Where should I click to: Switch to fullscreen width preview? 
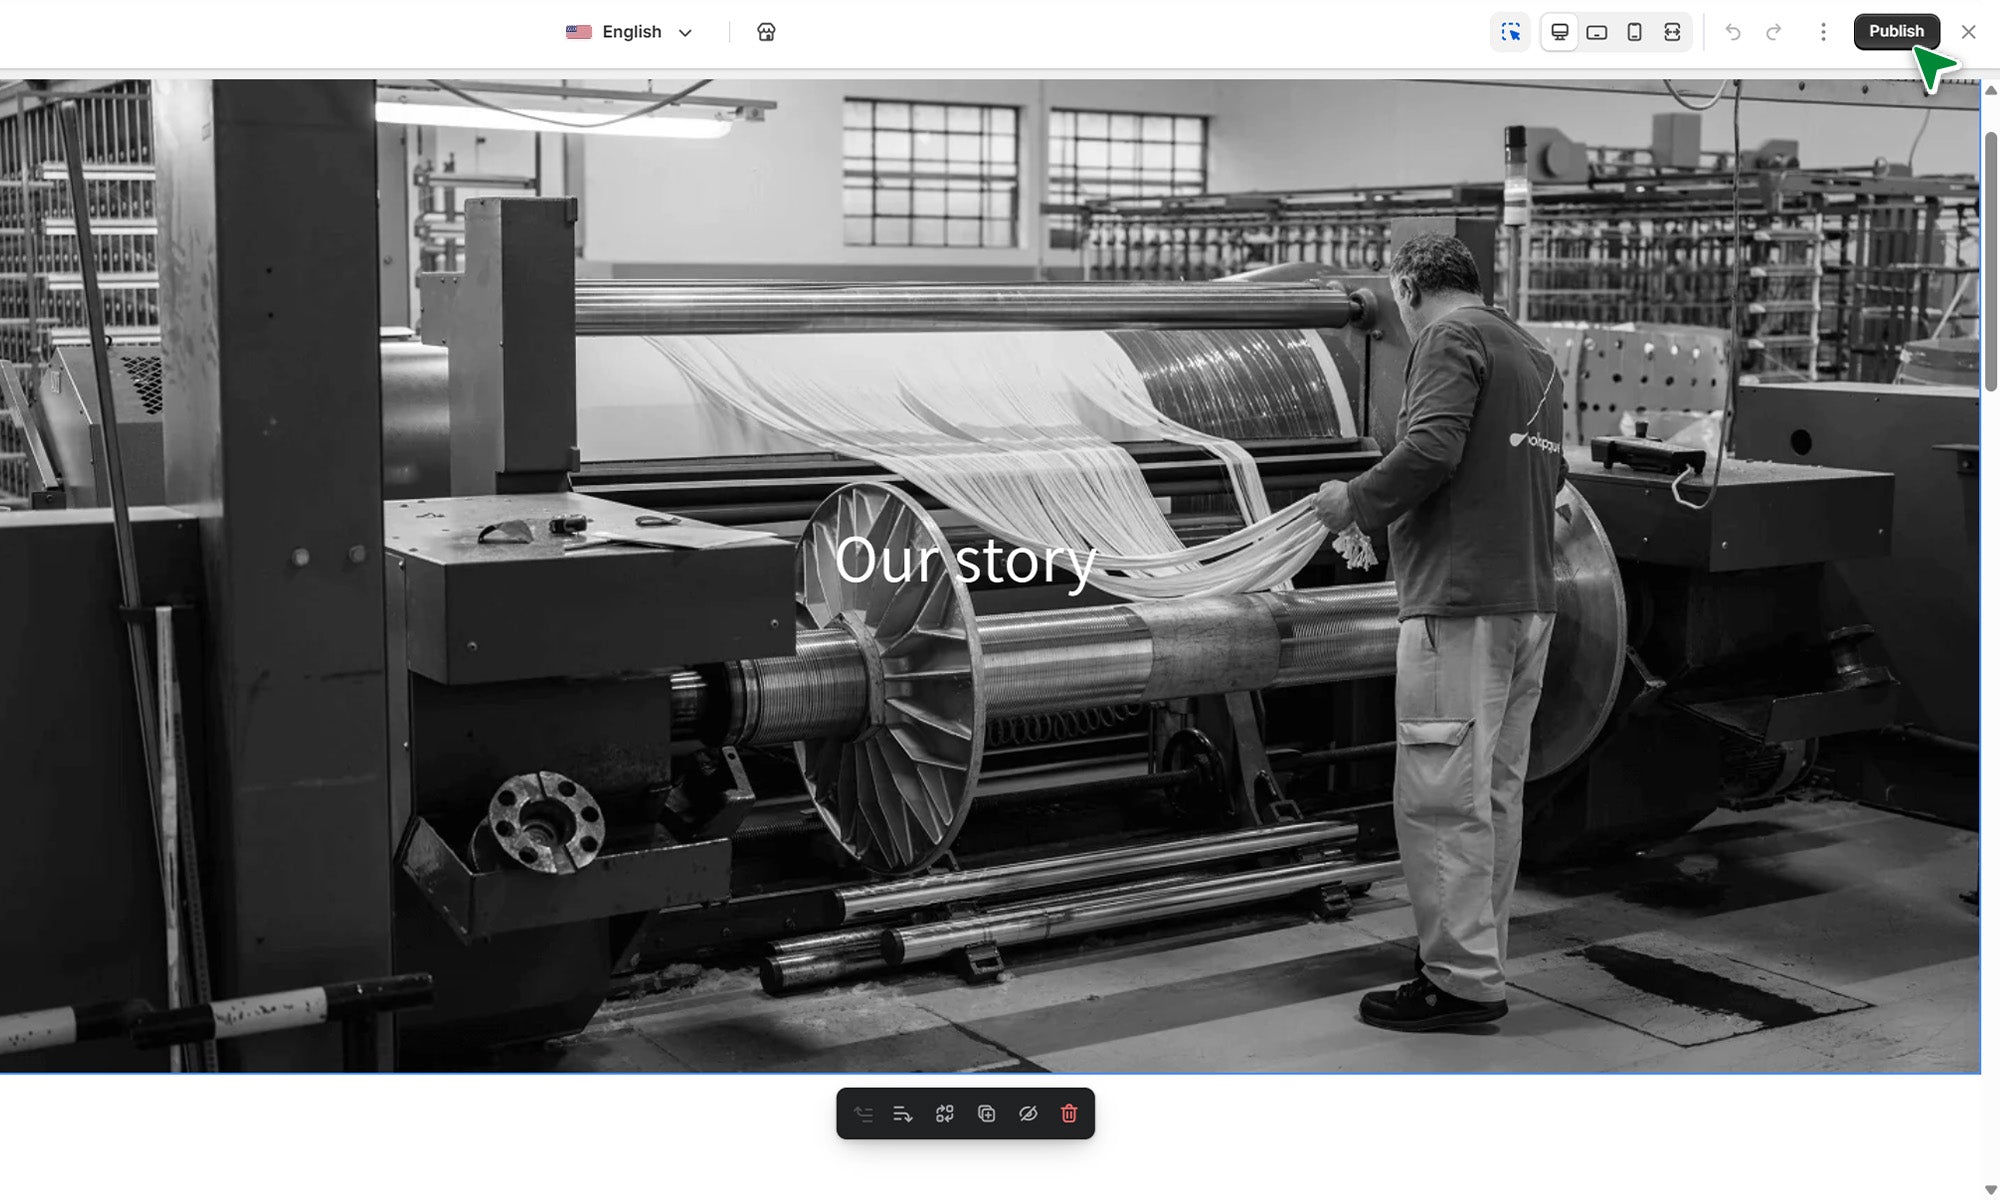1672,32
